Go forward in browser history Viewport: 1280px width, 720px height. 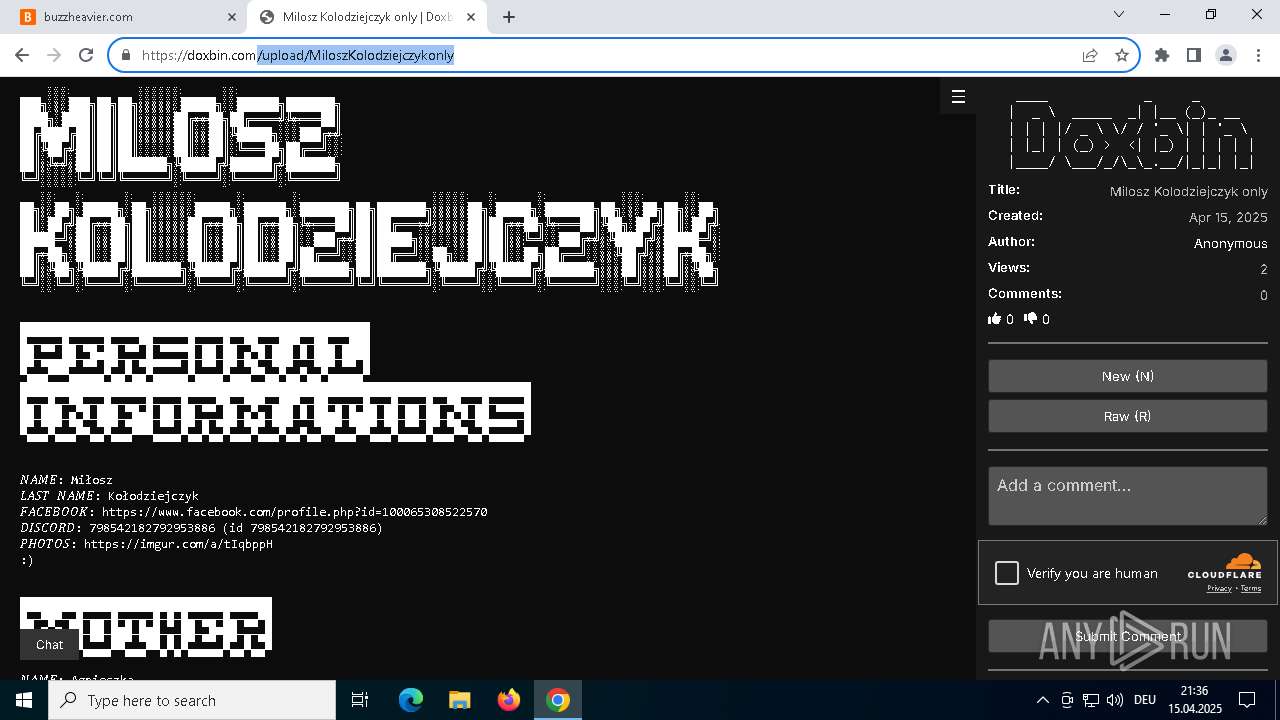[54, 55]
